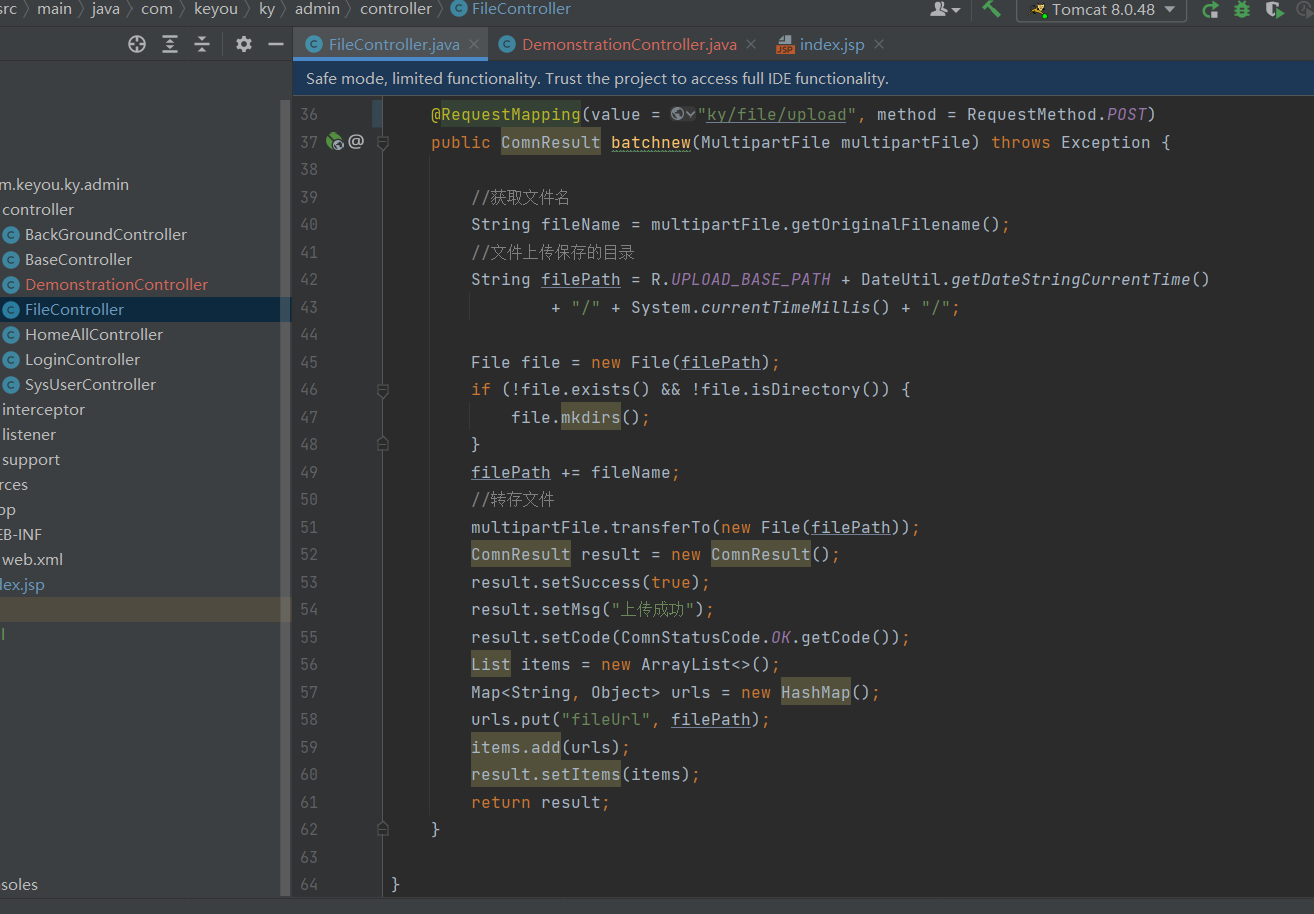This screenshot has width=1314, height=914.
Task: Click the fold end marker on line 48
Action: 382,443
